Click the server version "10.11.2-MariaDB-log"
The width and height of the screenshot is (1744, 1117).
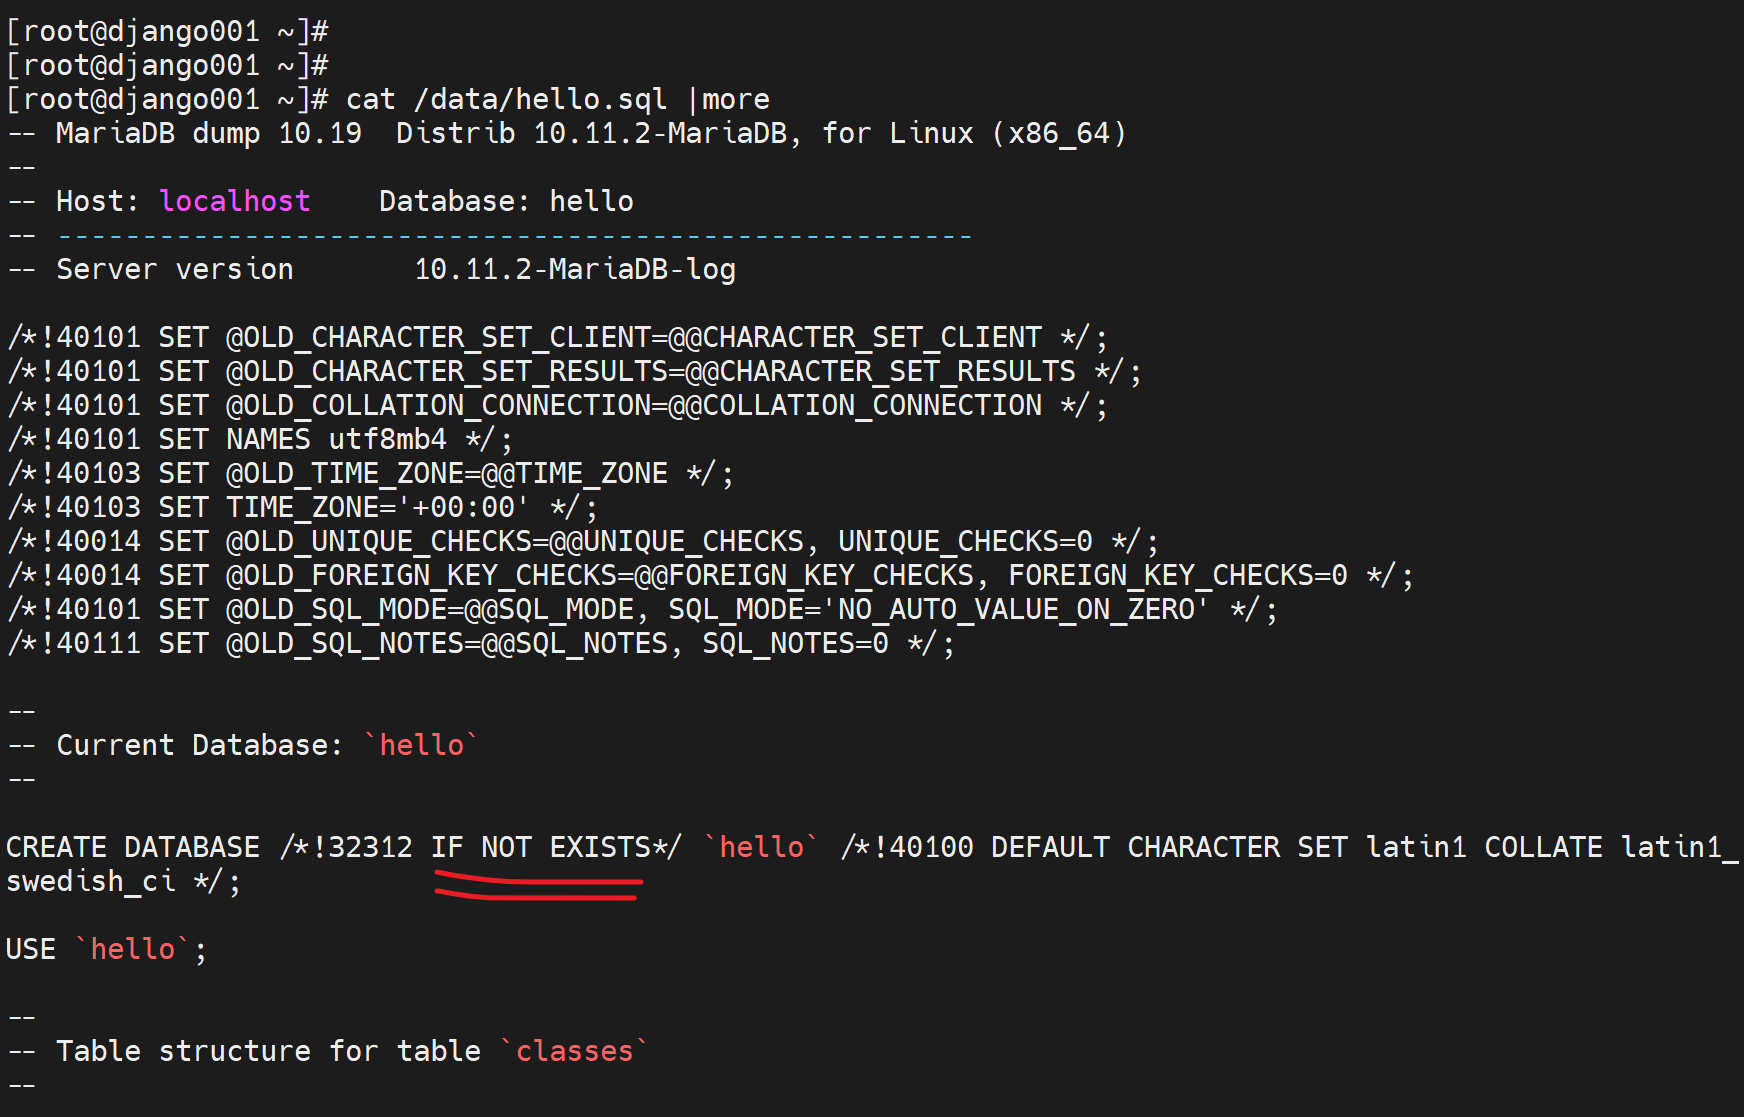click(x=575, y=269)
